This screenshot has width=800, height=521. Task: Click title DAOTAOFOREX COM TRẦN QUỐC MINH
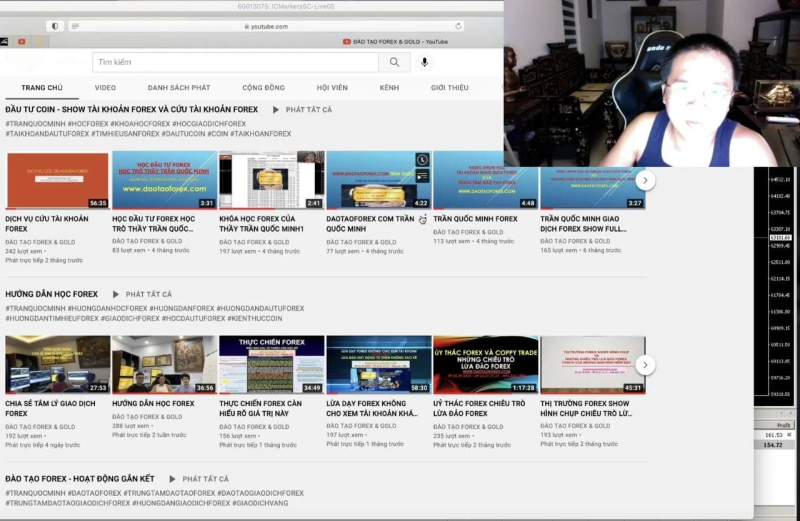370,224
